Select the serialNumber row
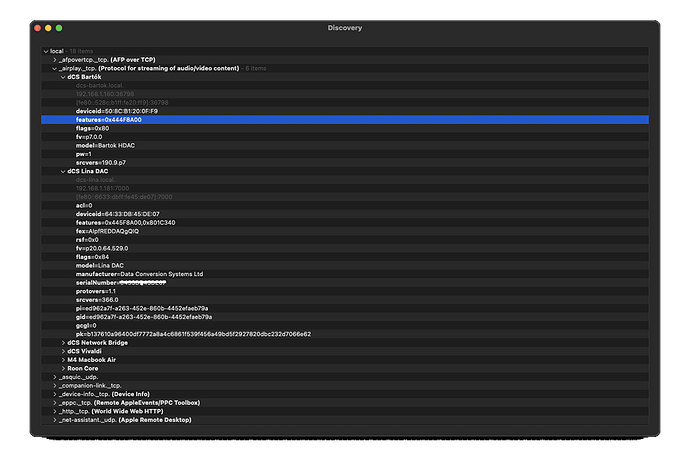 point(345,283)
